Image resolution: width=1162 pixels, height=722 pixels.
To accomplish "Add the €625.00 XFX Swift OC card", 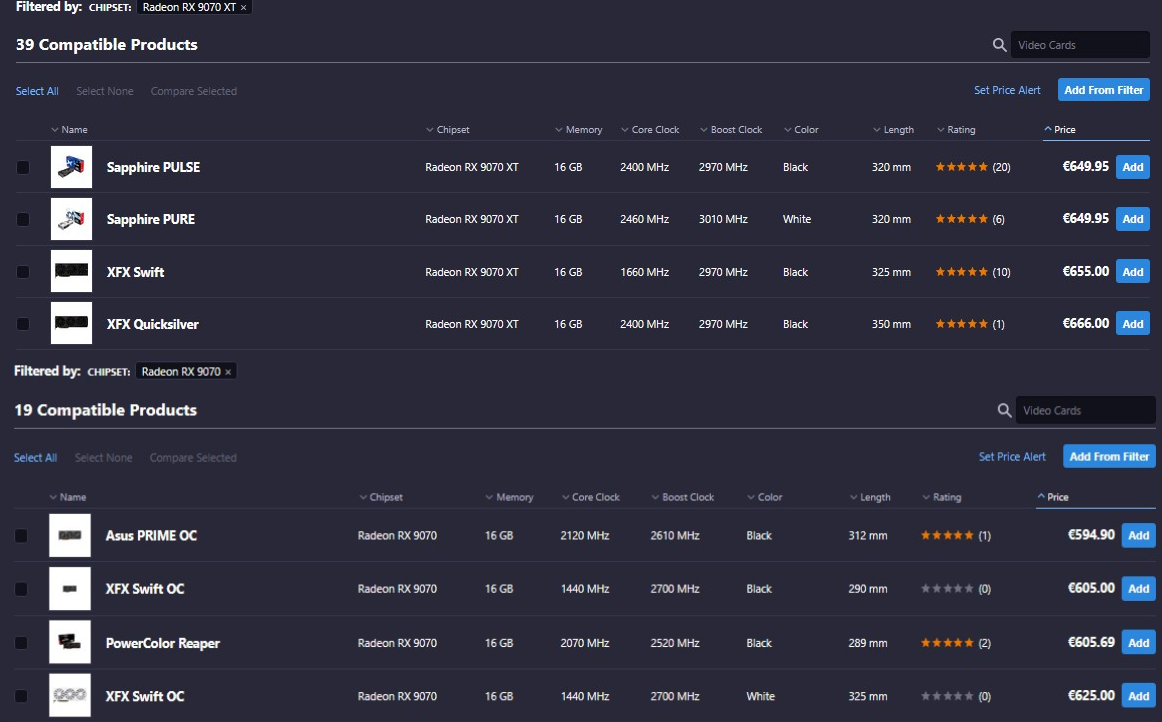I will click(1138, 696).
